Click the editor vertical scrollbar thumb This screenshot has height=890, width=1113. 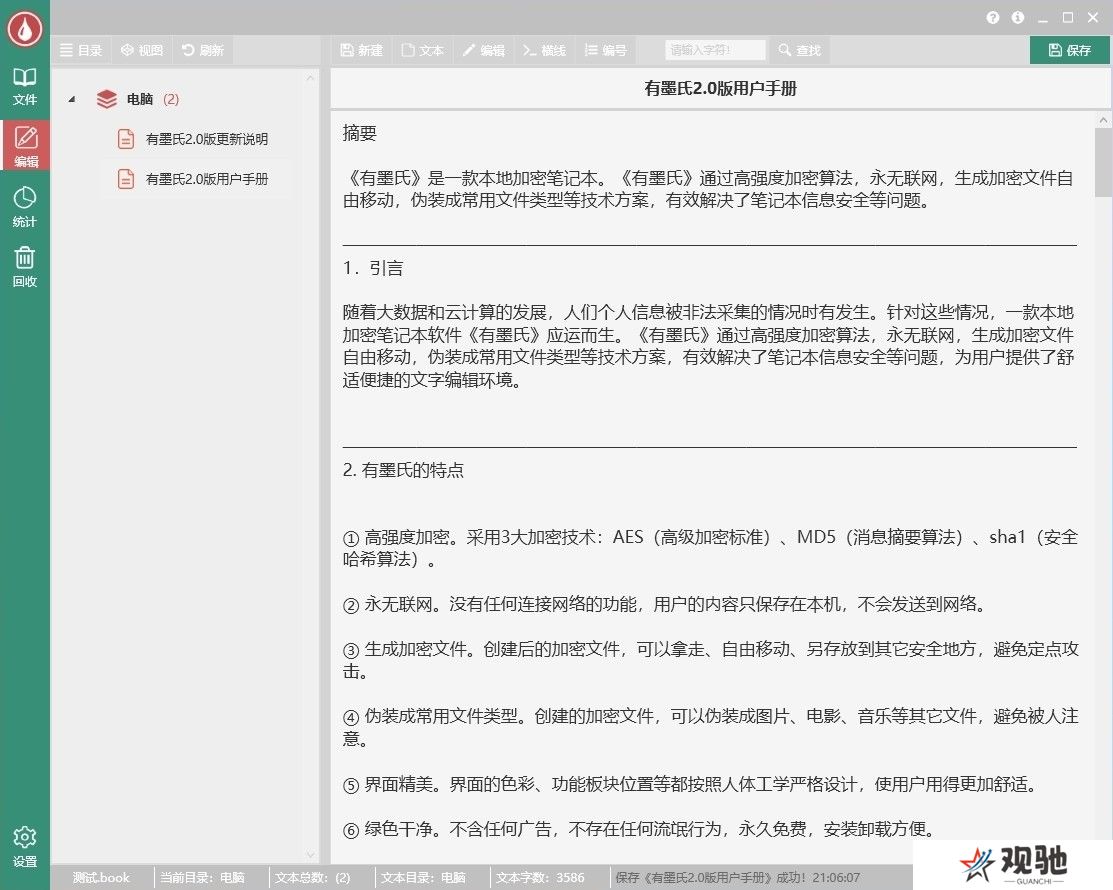pyautogui.click(x=1103, y=163)
